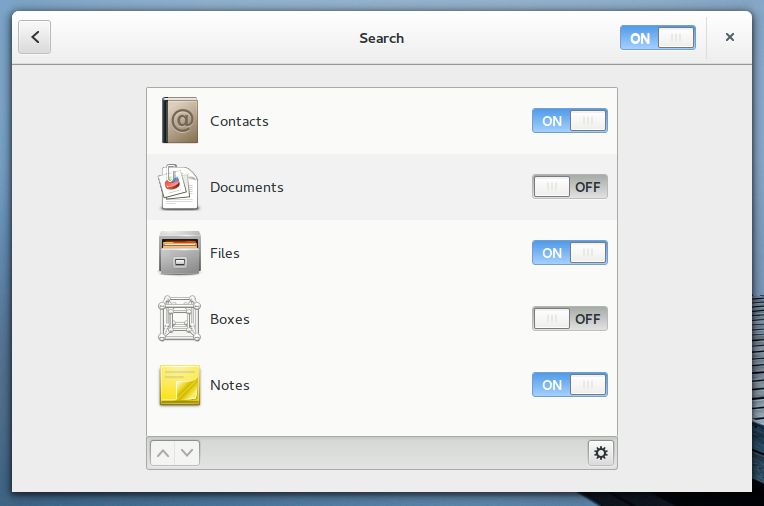This screenshot has height=506, width=764.
Task: Close the Search settings window
Action: coord(730,38)
